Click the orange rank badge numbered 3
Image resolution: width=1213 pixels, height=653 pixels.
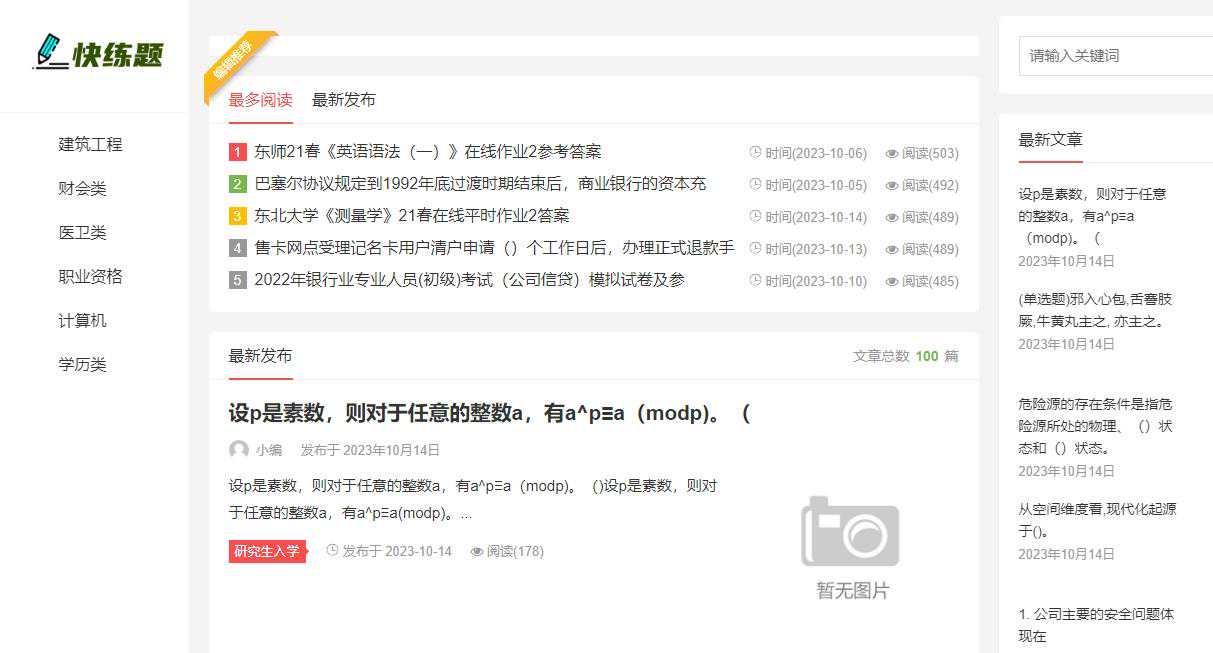pyautogui.click(x=236, y=216)
